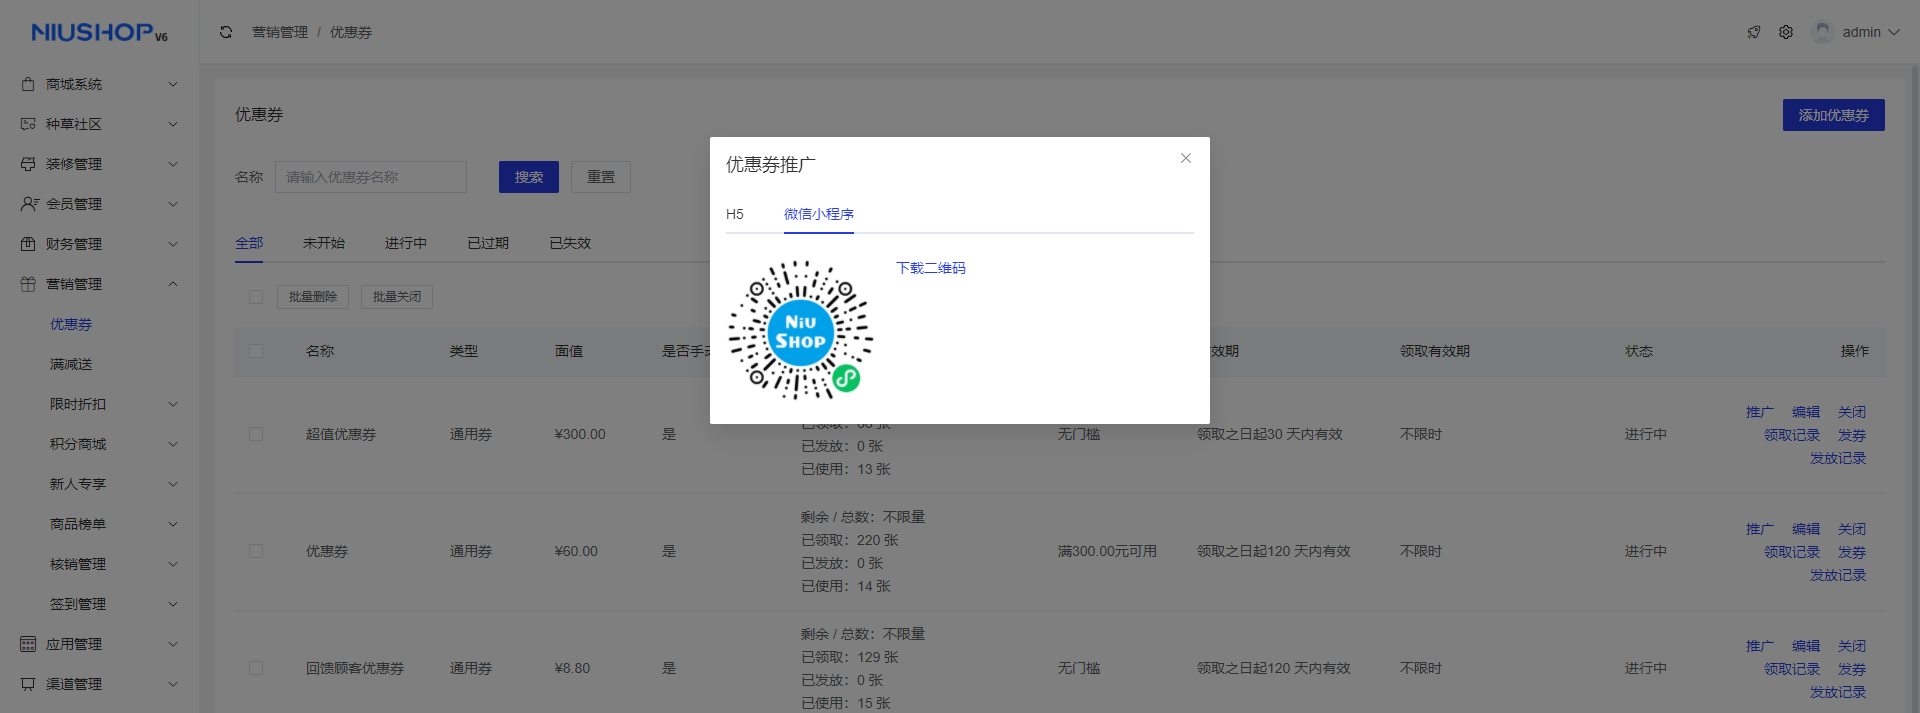Expand 新人专享 sidebar item
Image resolution: width=1920 pixels, height=713 pixels.
tap(100, 484)
